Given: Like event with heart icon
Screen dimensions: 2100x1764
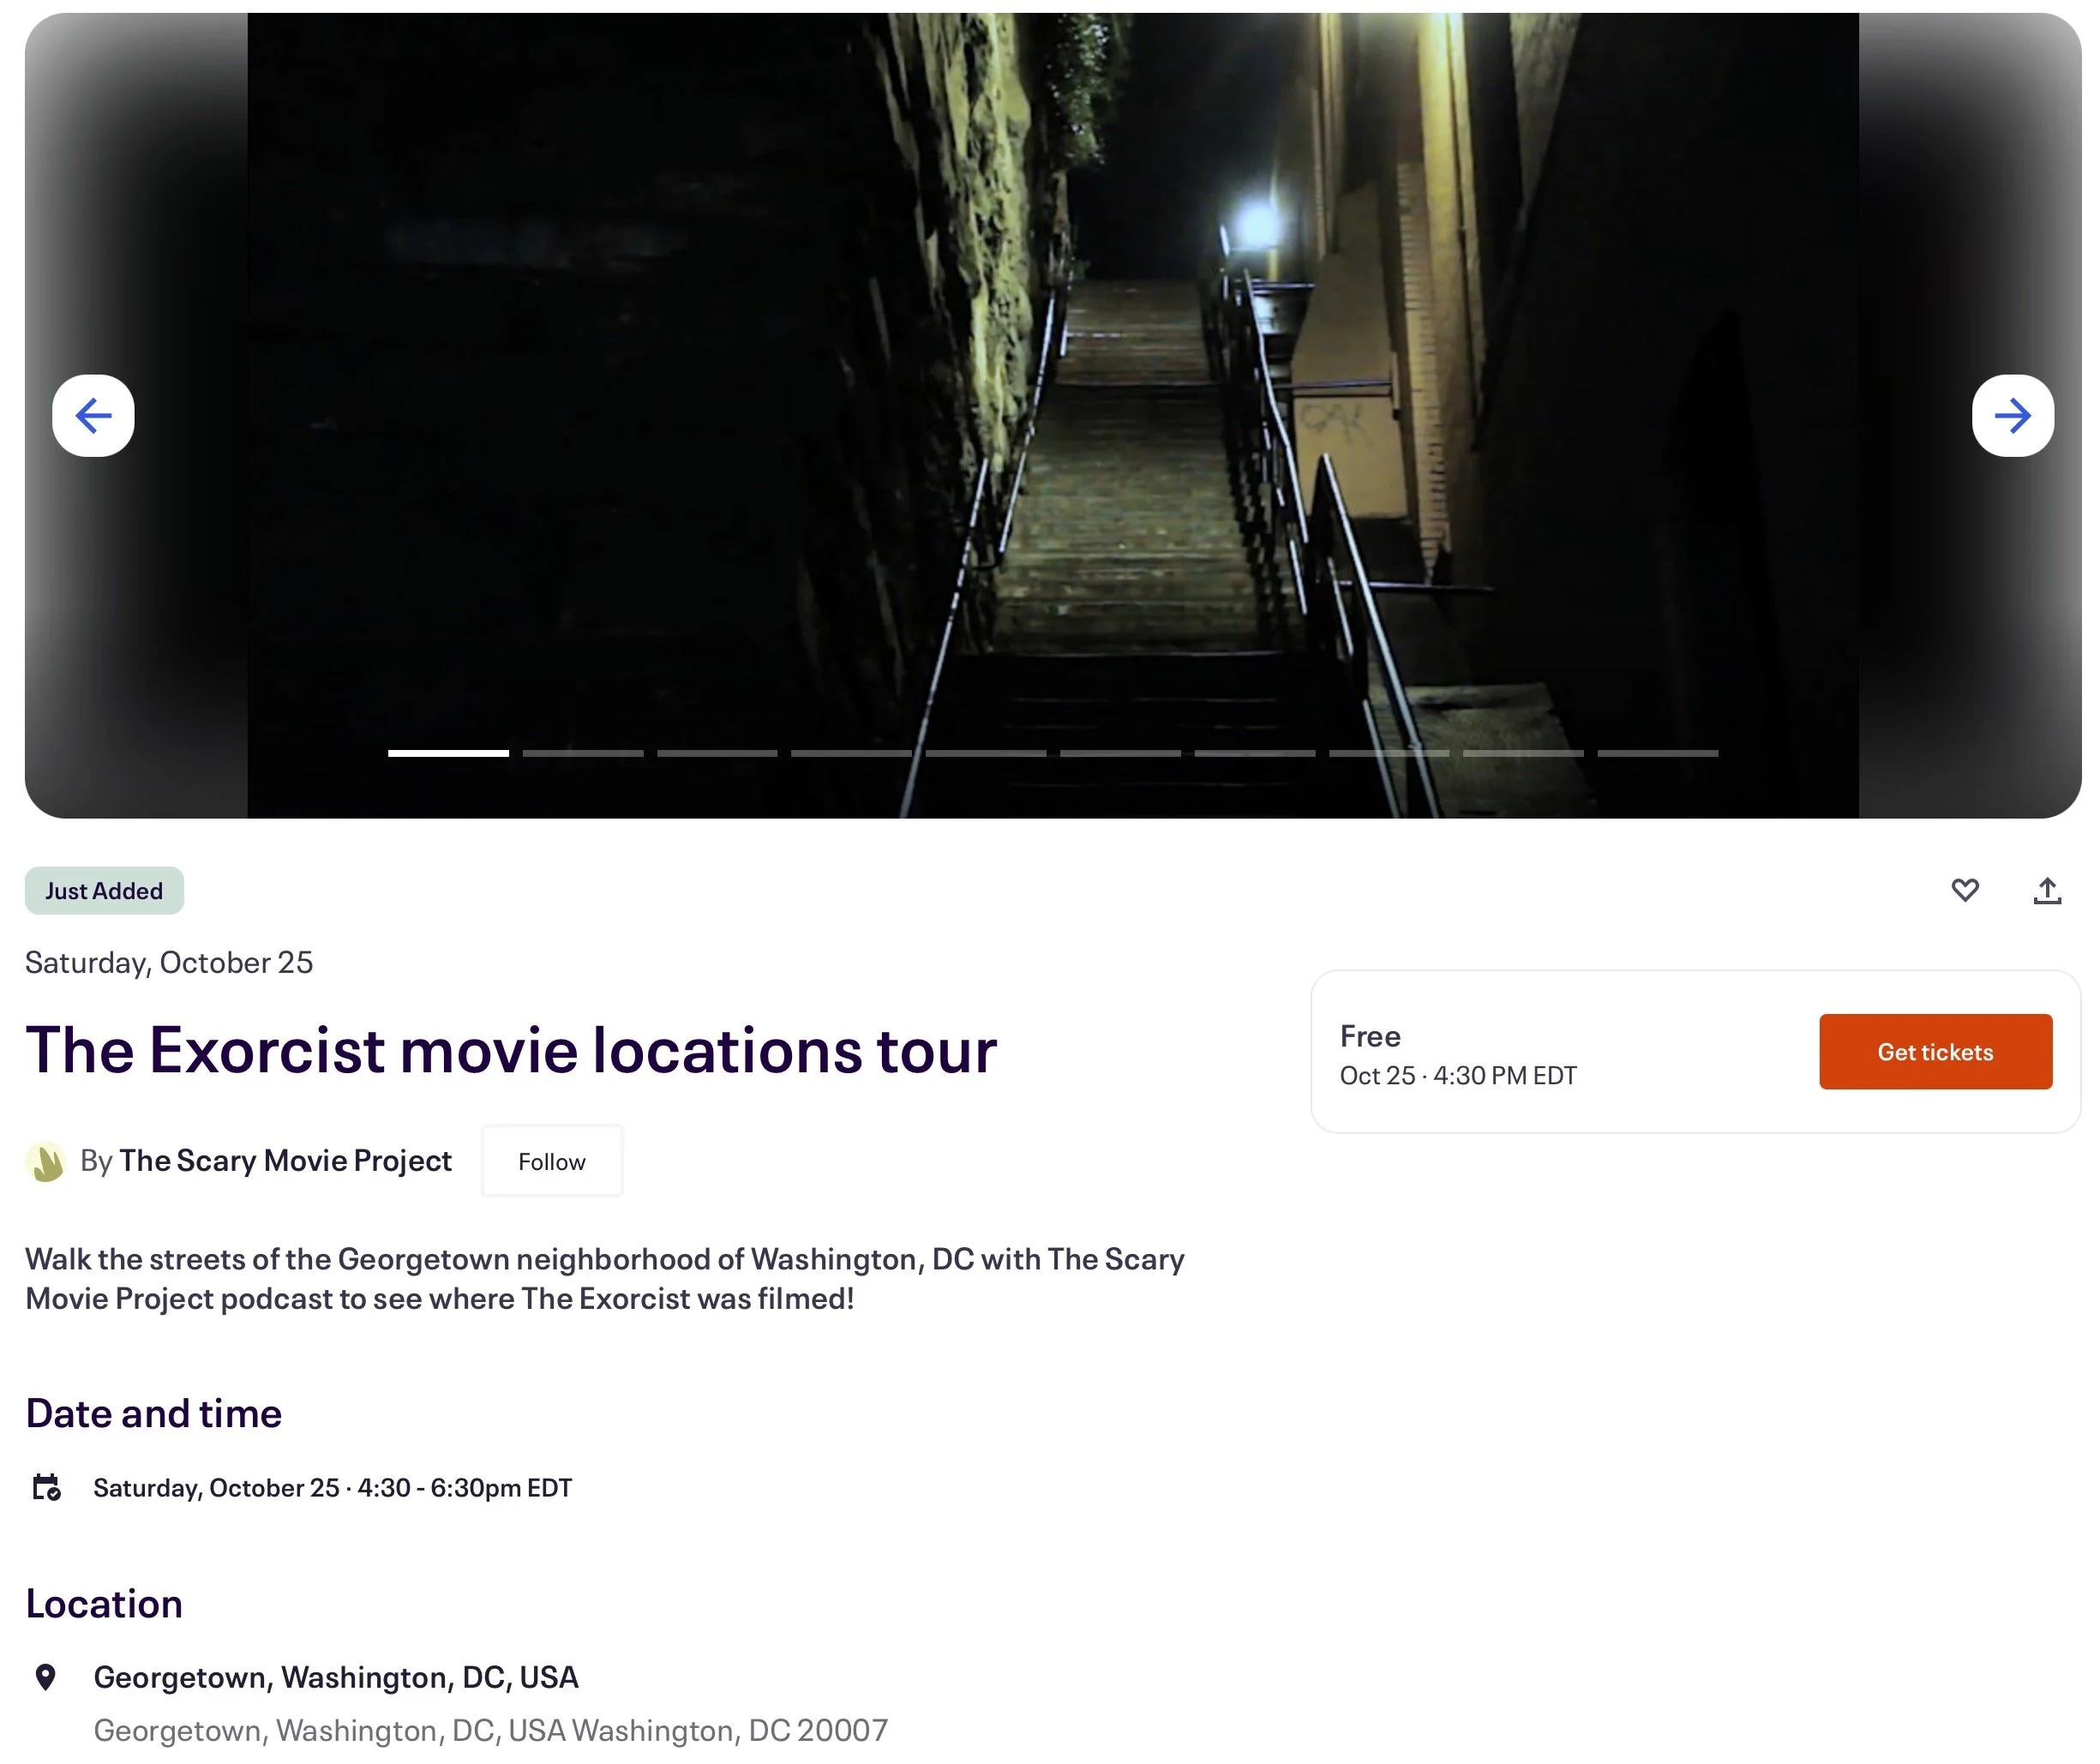Looking at the screenshot, I should 1964,890.
